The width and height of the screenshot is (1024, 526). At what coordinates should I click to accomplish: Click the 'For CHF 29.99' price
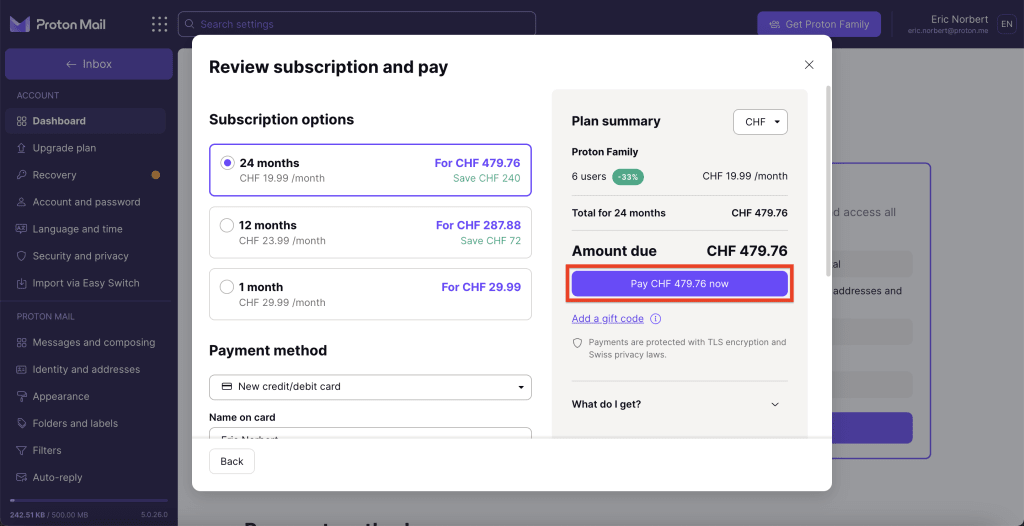coord(481,287)
